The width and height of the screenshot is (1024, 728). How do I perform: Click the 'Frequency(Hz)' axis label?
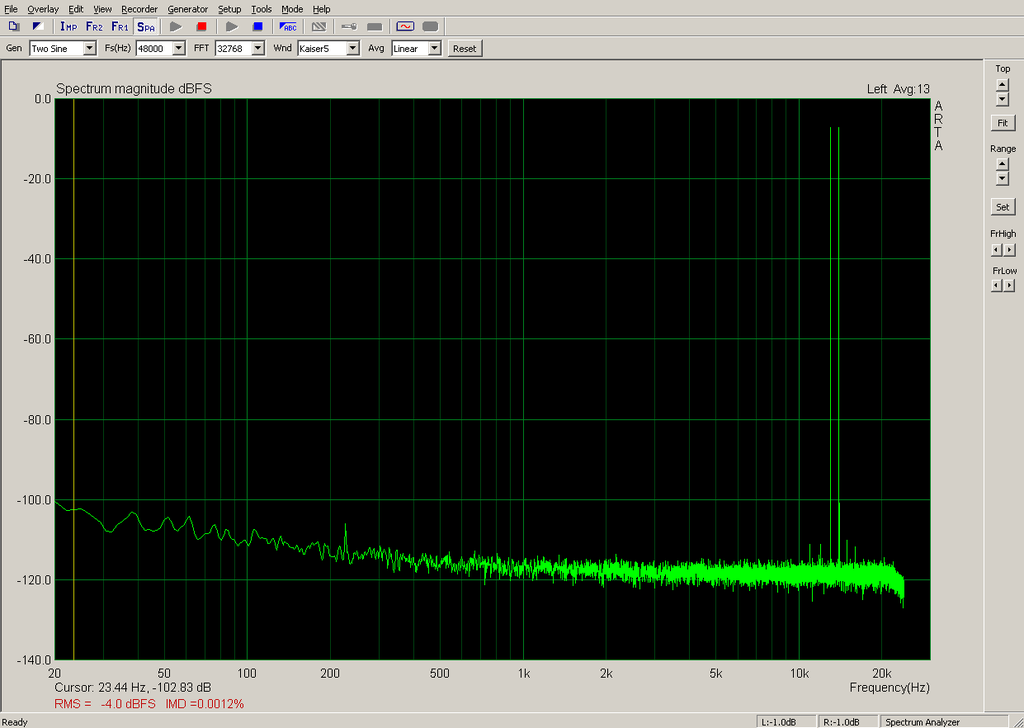[x=889, y=688]
